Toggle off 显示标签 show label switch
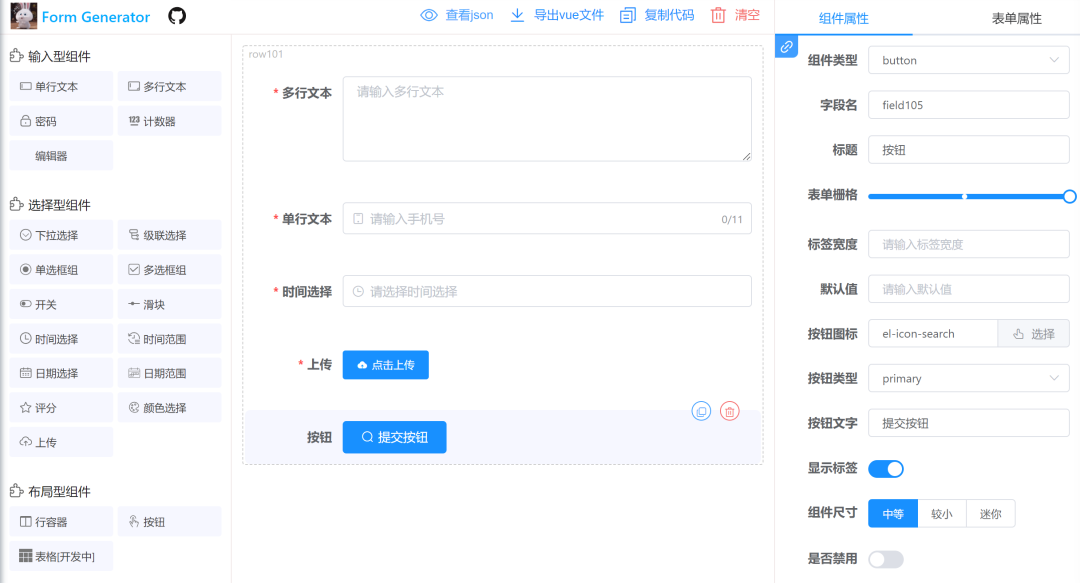Image resolution: width=1080 pixels, height=583 pixels. [x=885, y=468]
